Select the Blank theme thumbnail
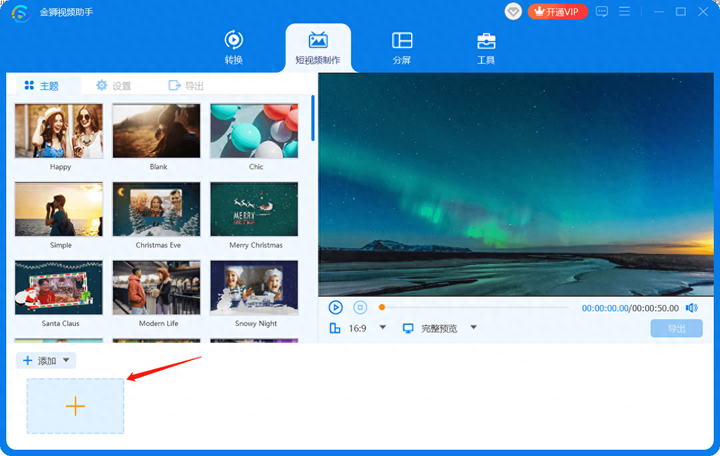The image size is (720, 456). point(157,131)
